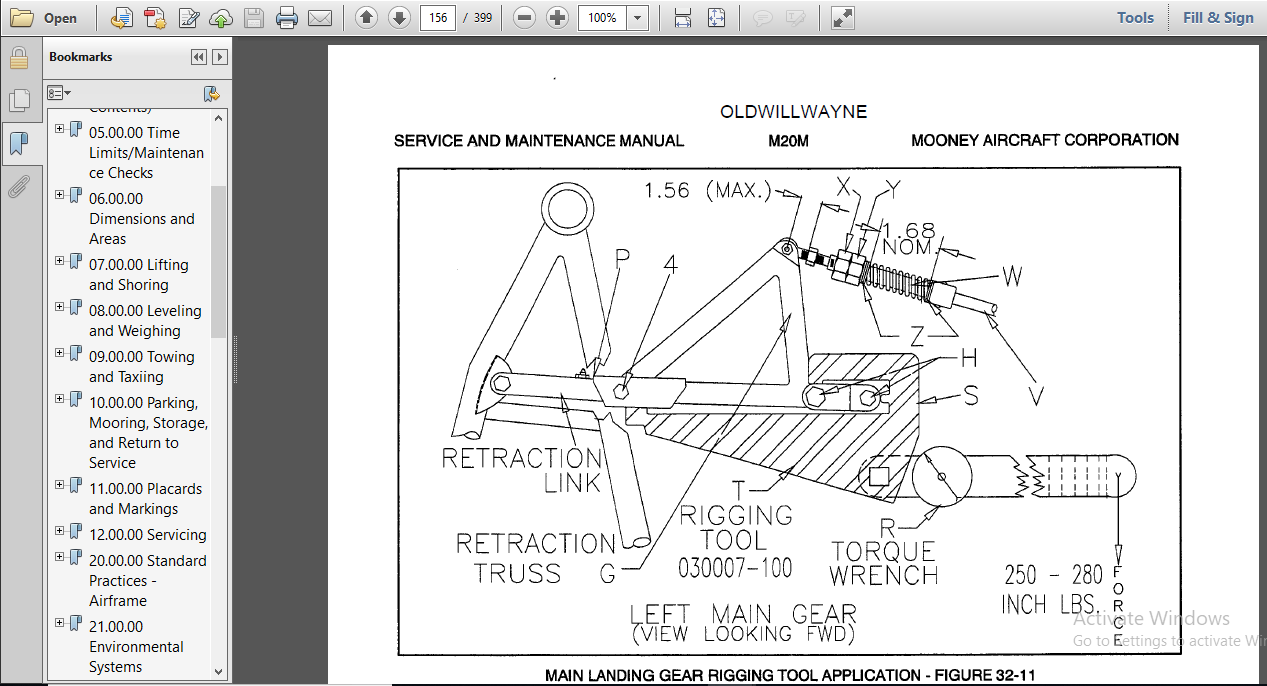Jump to 12.00.00 Servicing bookmark
The height and width of the screenshot is (686, 1267).
pos(147,534)
